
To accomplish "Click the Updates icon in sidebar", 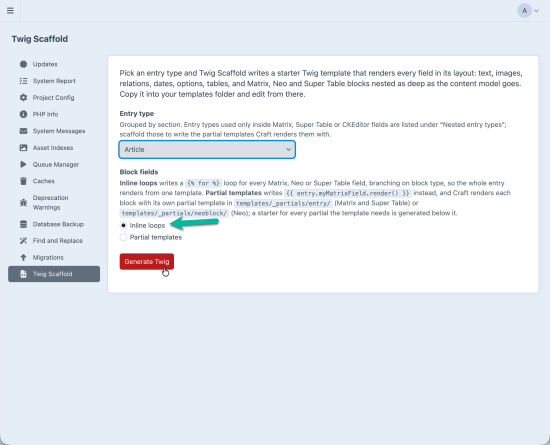I will tap(23, 64).
